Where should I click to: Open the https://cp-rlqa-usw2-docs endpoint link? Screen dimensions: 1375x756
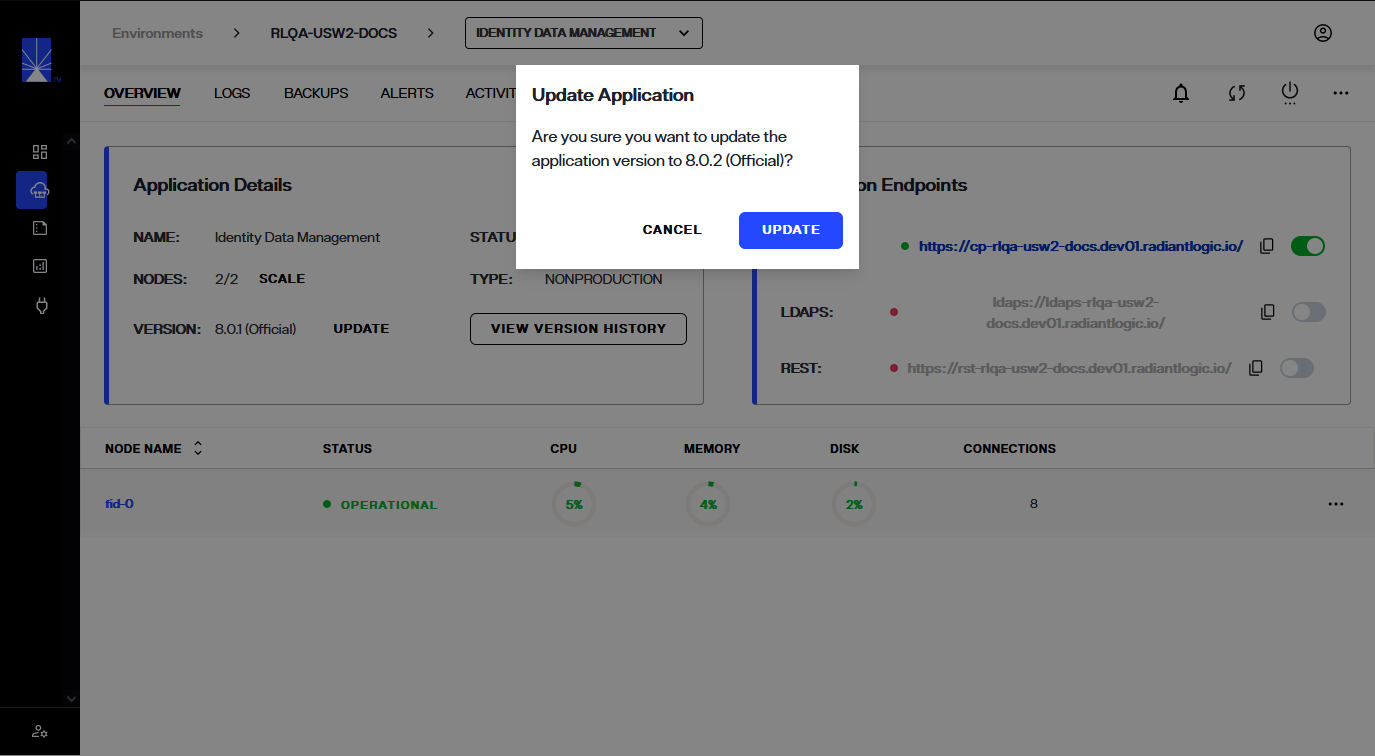pos(1080,245)
